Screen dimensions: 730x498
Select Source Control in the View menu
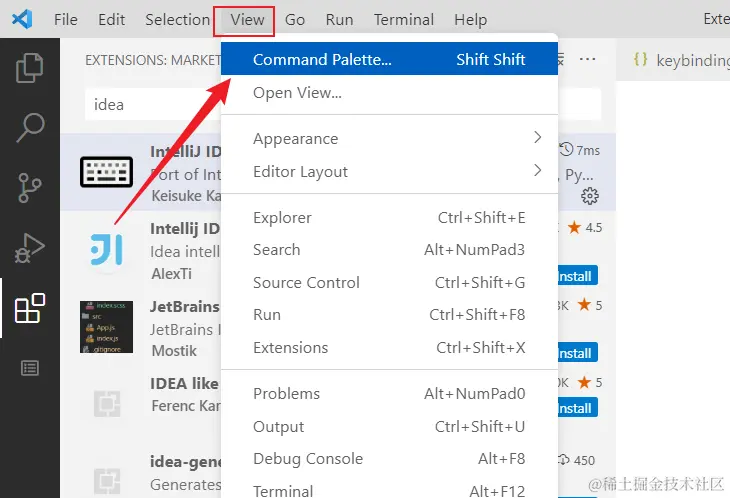coord(389,283)
